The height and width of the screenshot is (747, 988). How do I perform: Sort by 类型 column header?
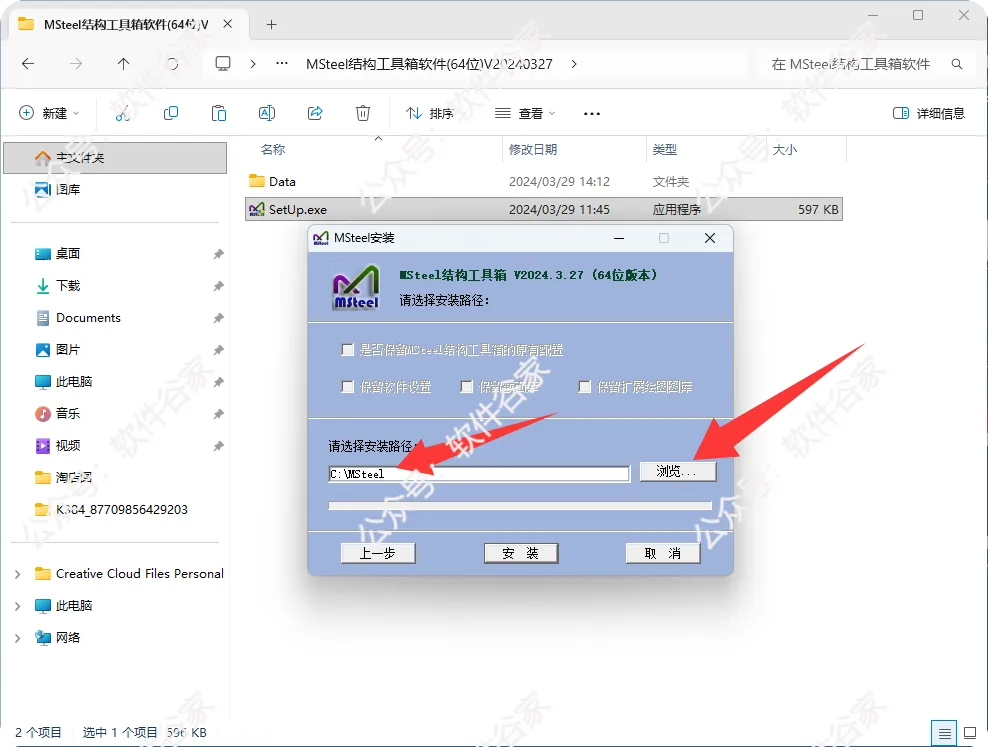click(664, 150)
